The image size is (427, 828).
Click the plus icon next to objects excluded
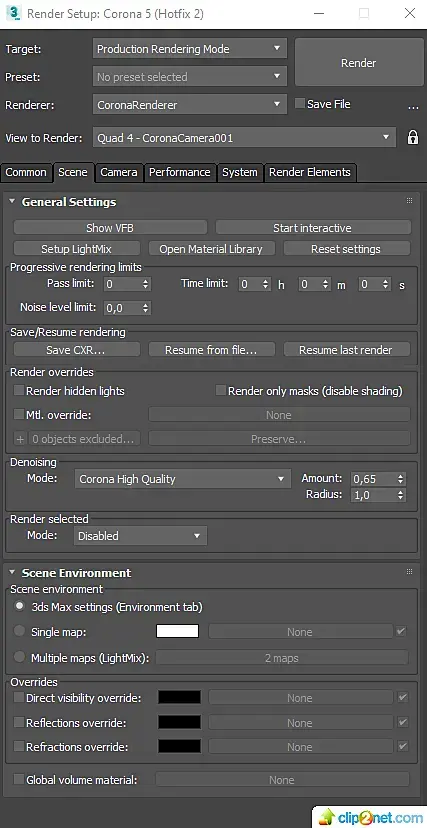click(x=20, y=439)
